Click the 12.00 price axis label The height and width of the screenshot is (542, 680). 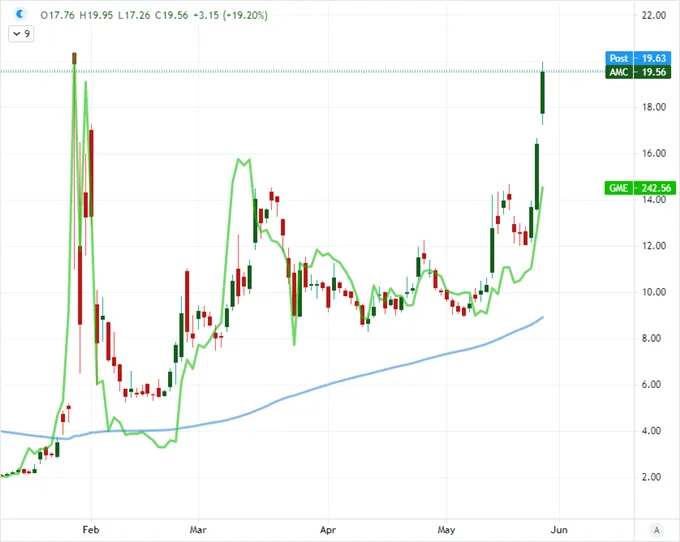(x=654, y=246)
